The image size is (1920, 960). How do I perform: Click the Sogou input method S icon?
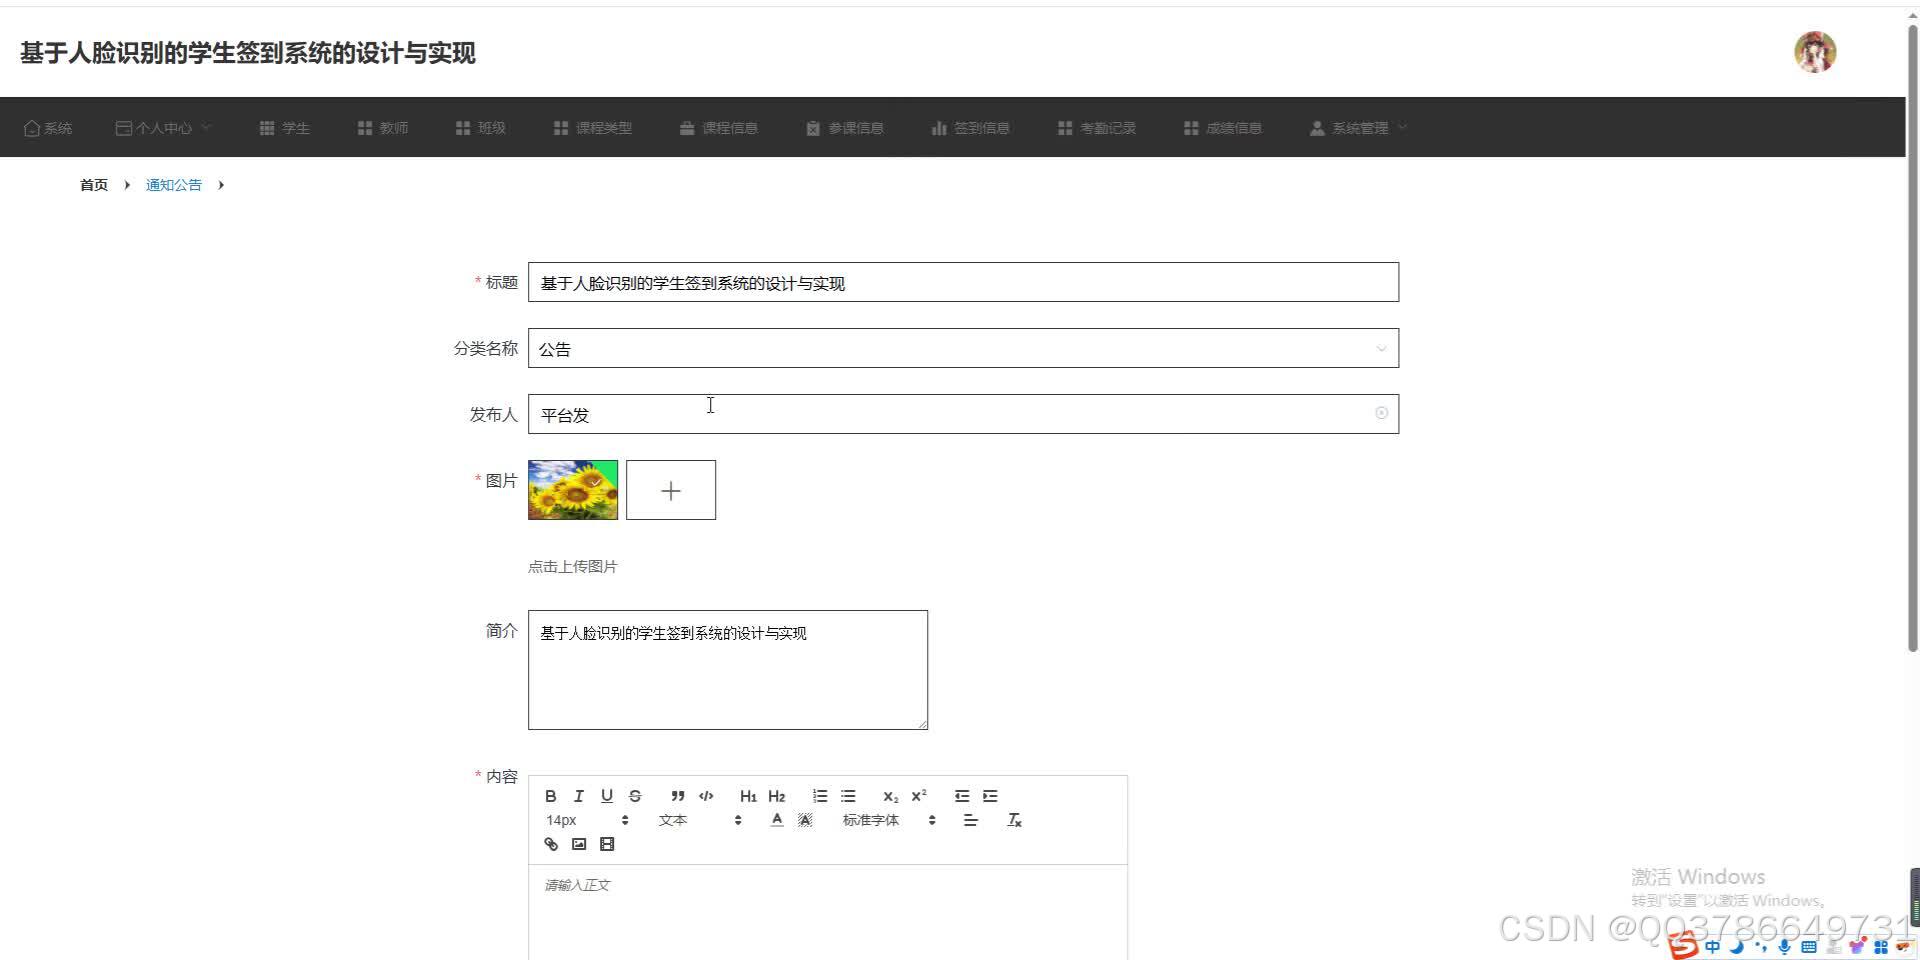pos(1684,946)
